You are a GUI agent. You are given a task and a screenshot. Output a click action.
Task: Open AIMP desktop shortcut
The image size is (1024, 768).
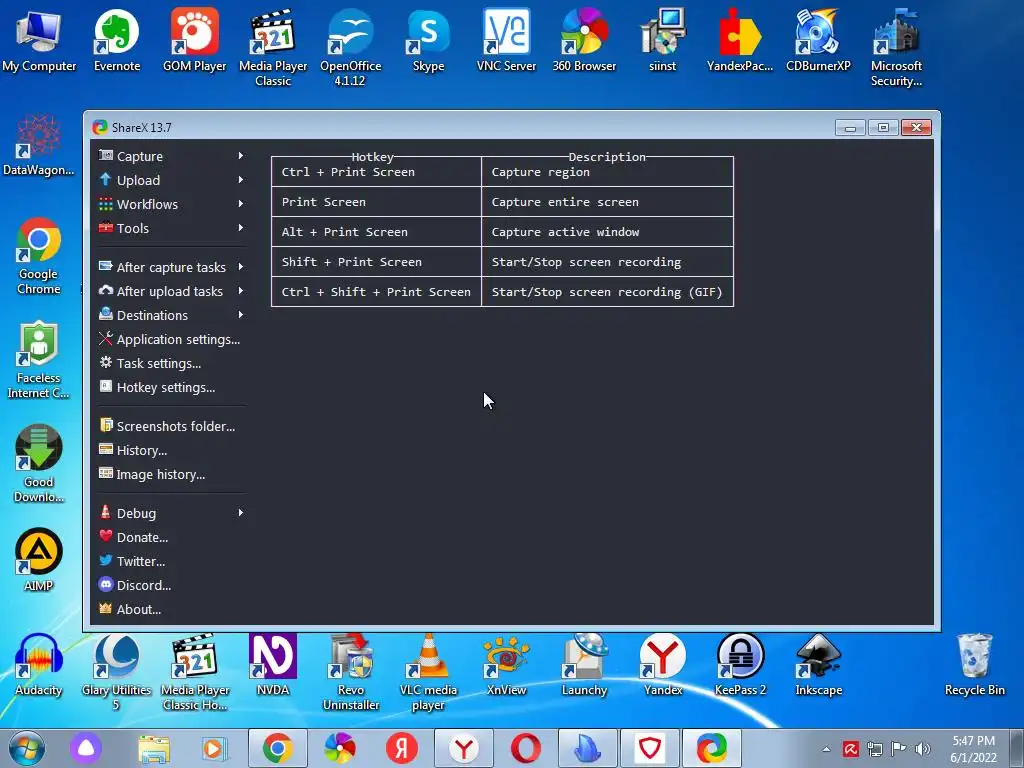point(39,560)
